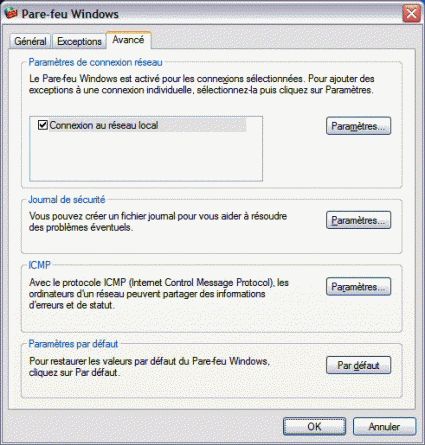Open Paramètres in the ICMP section
Image resolution: width=425 pixels, height=445 pixels.
(358, 287)
